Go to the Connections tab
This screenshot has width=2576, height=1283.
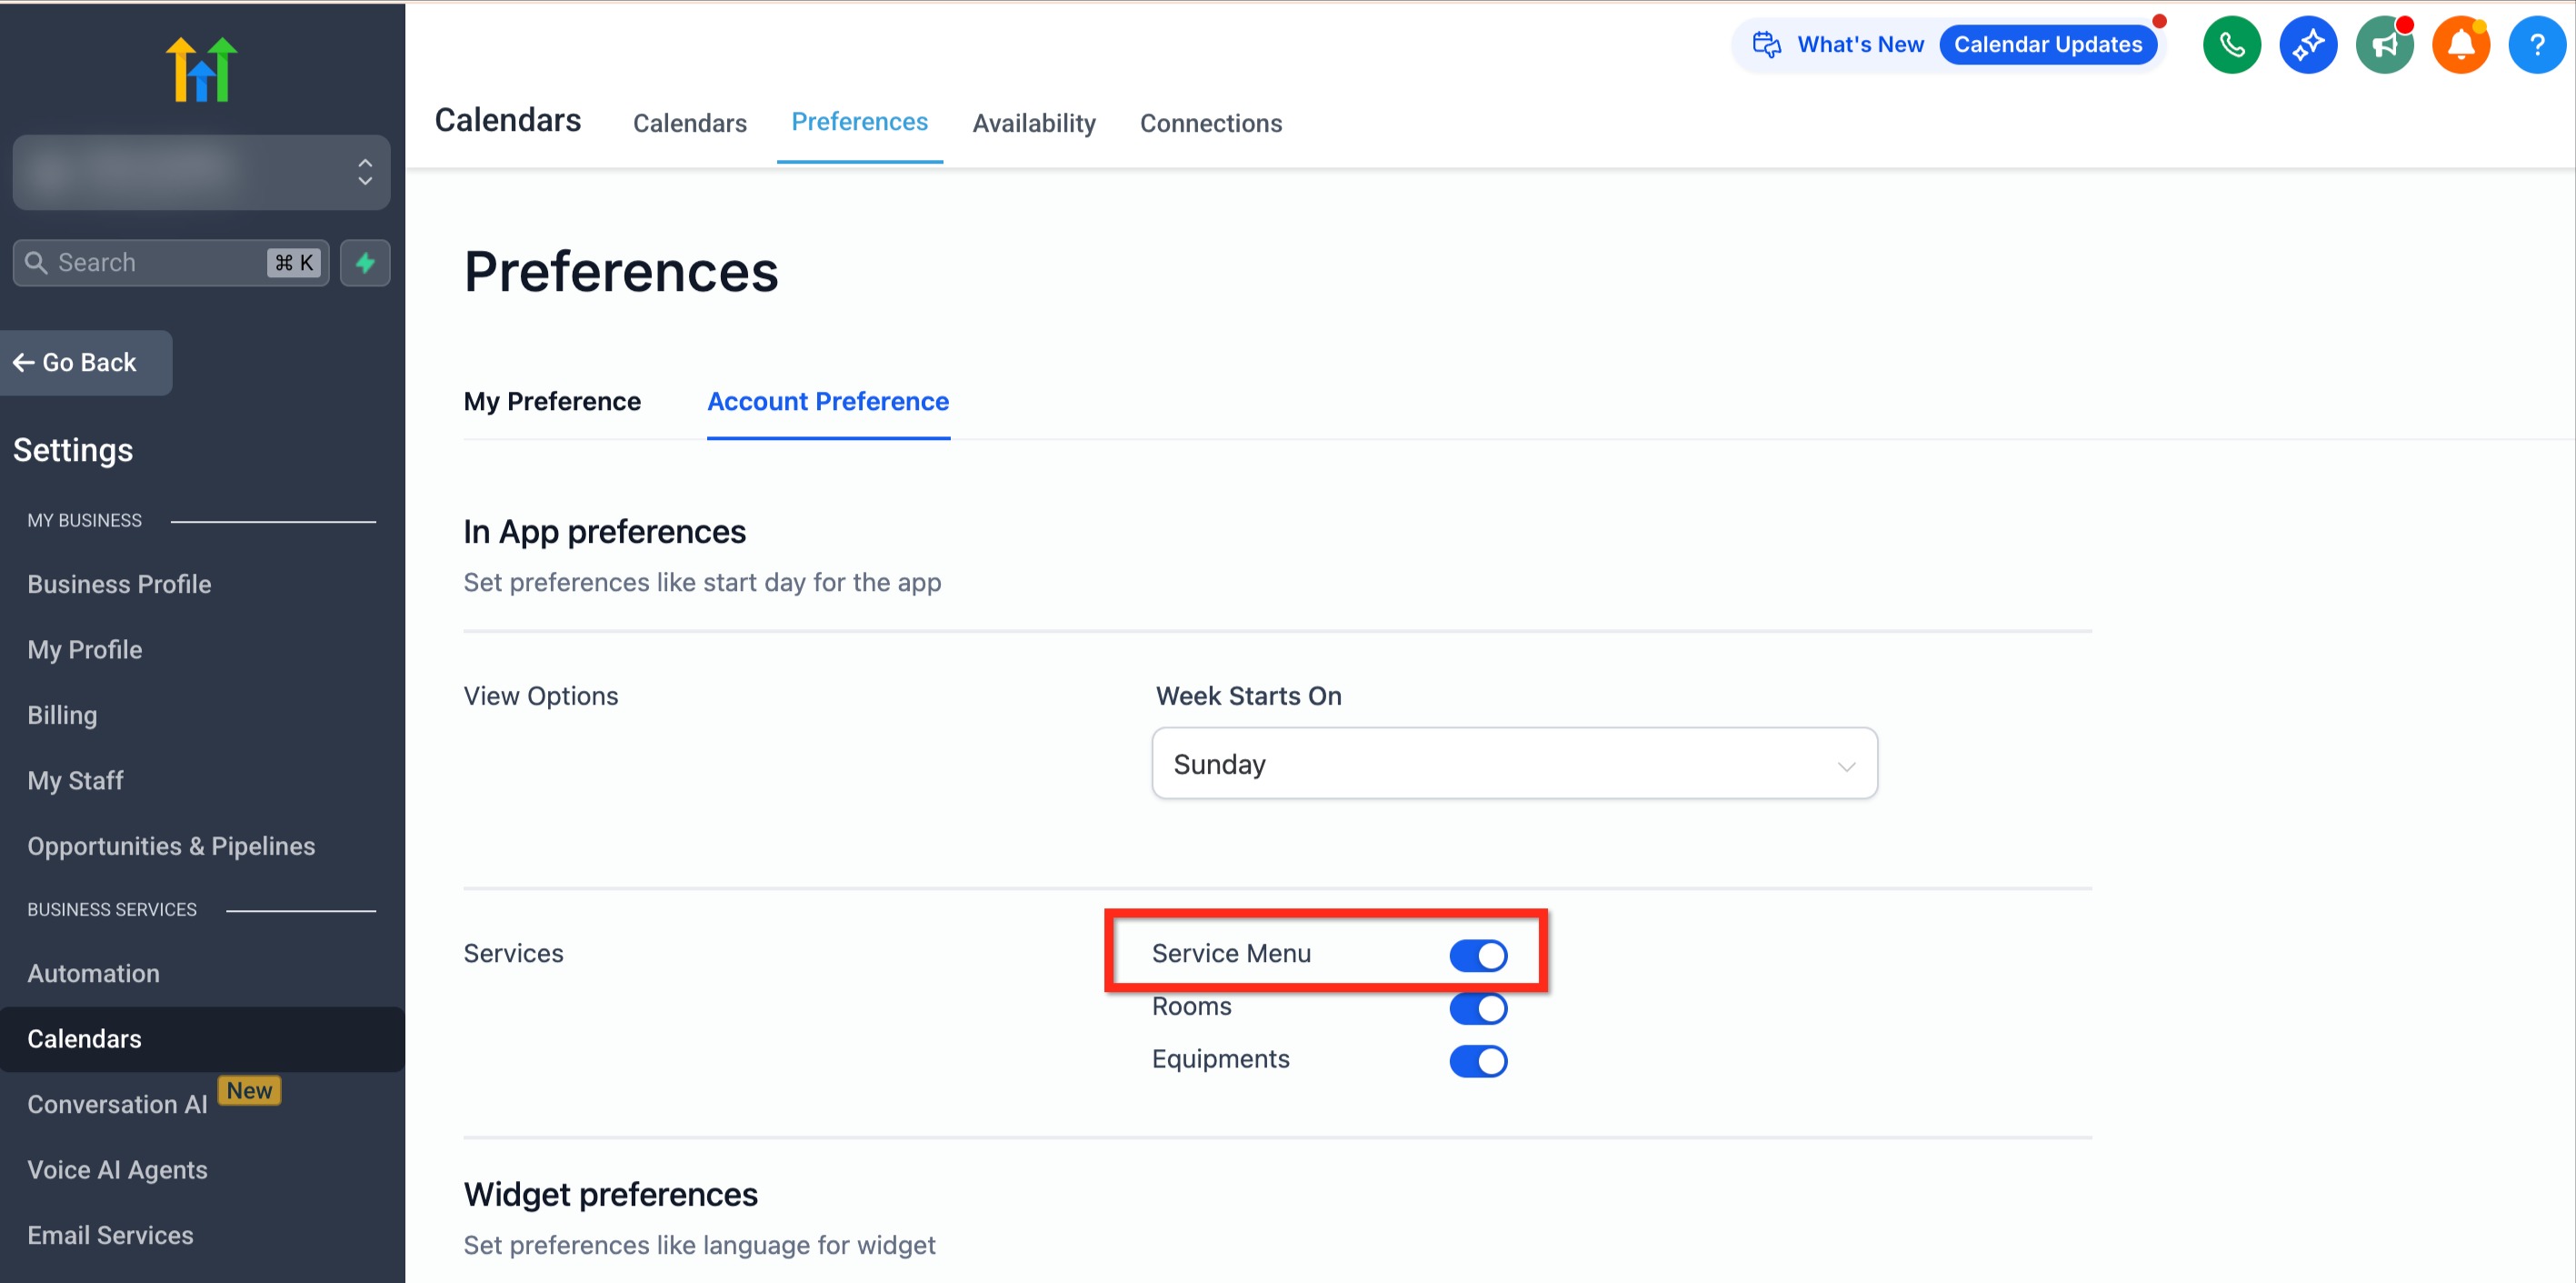coord(1210,123)
